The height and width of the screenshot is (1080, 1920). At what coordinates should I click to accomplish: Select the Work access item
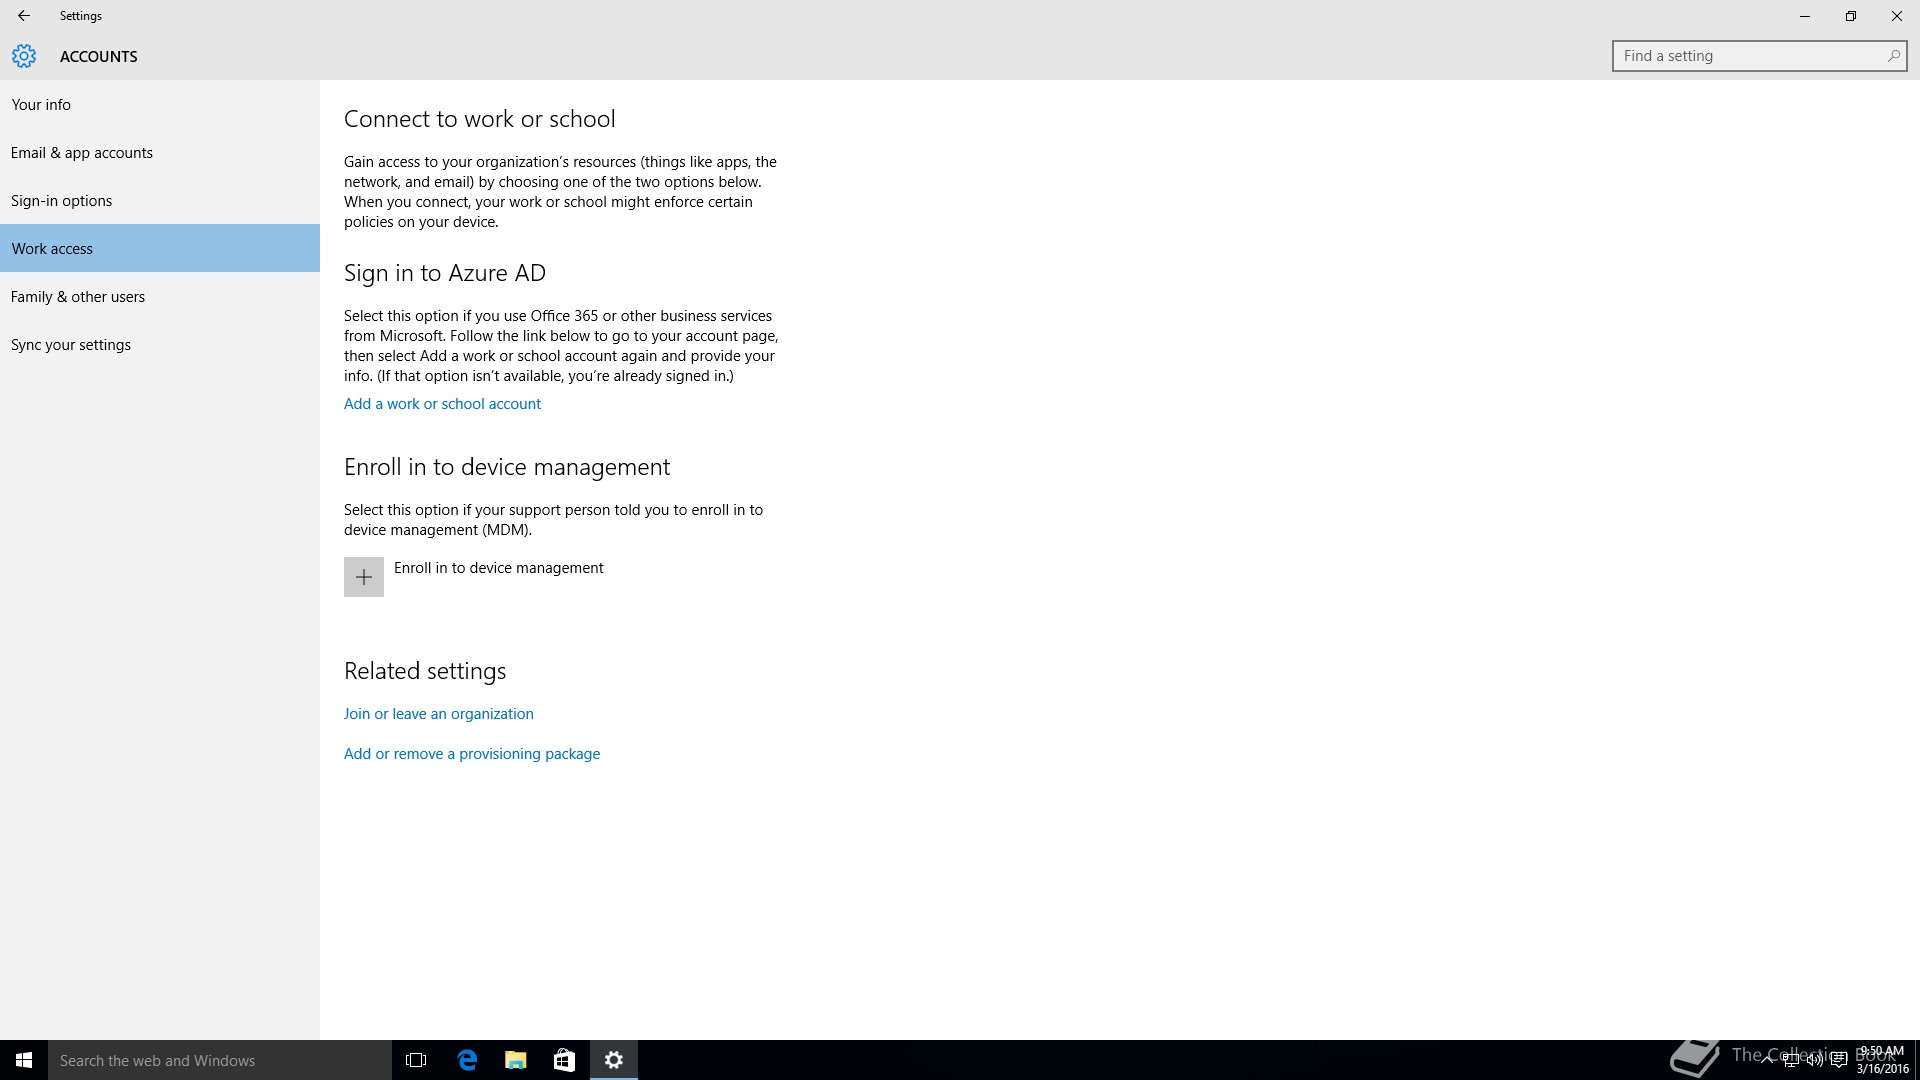click(160, 248)
